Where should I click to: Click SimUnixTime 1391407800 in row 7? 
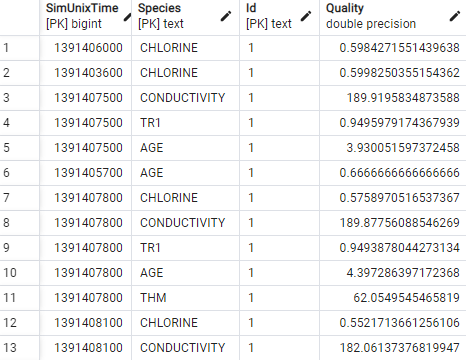86,198
